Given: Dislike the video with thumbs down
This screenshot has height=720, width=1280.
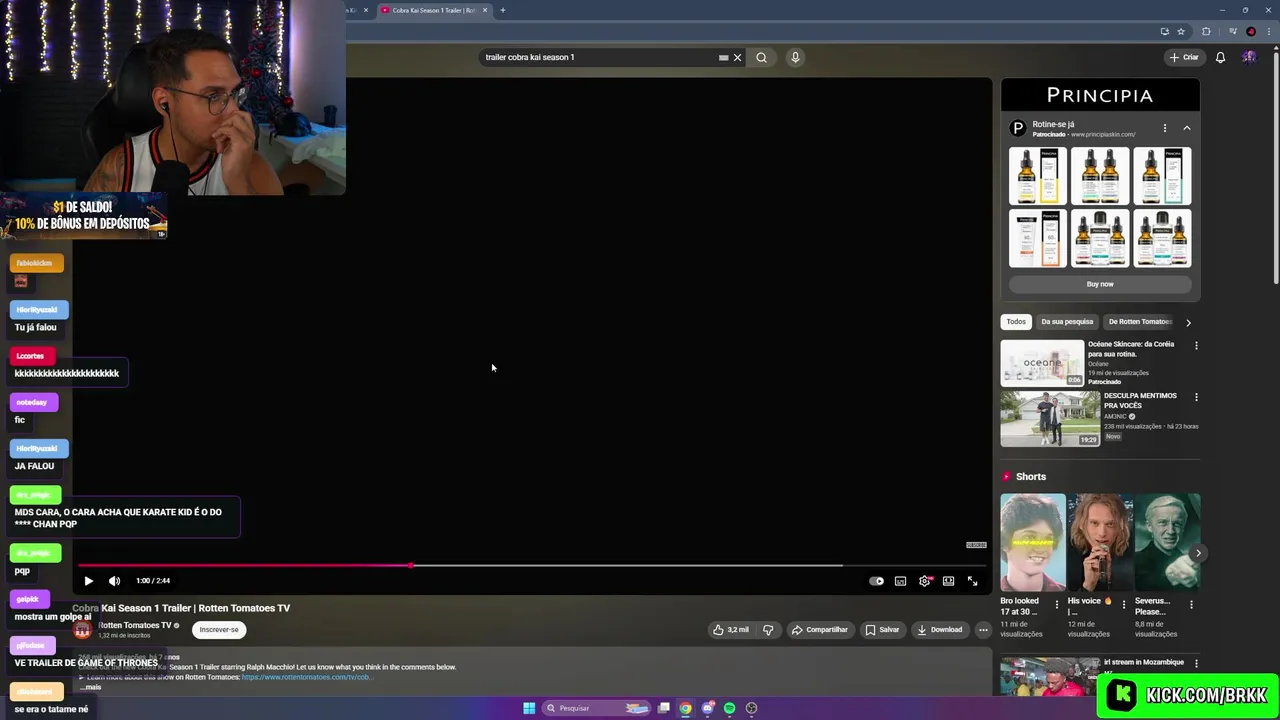Looking at the screenshot, I should 768,630.
